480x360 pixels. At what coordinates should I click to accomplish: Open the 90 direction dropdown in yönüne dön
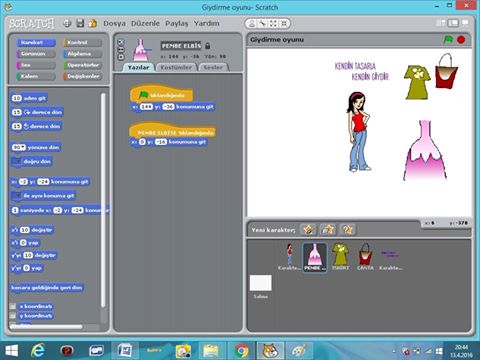19,147
